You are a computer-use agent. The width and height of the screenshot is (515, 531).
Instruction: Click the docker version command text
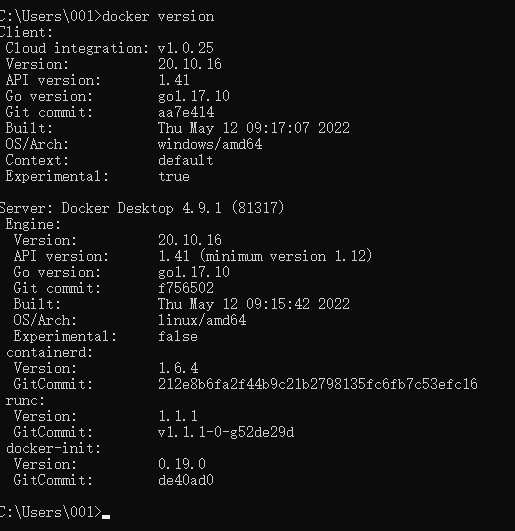point(158,17)
